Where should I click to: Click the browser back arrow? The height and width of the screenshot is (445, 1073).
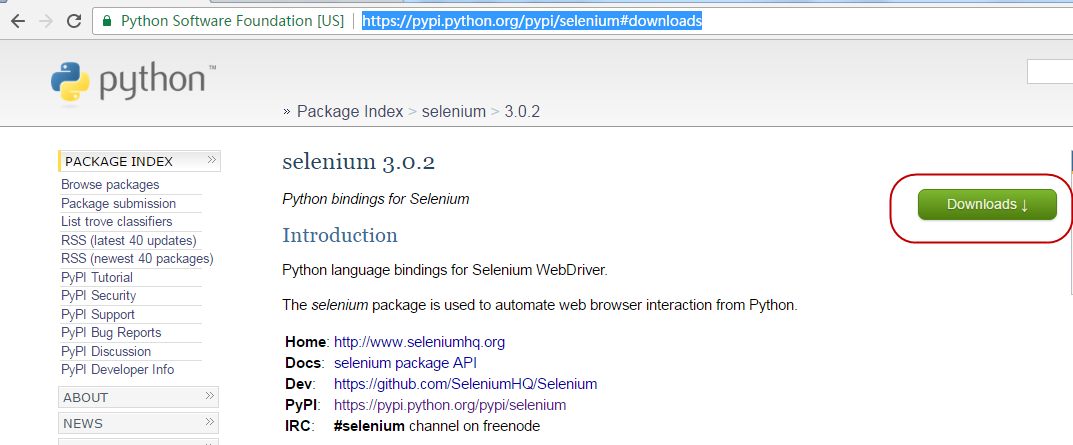[17, 20]
